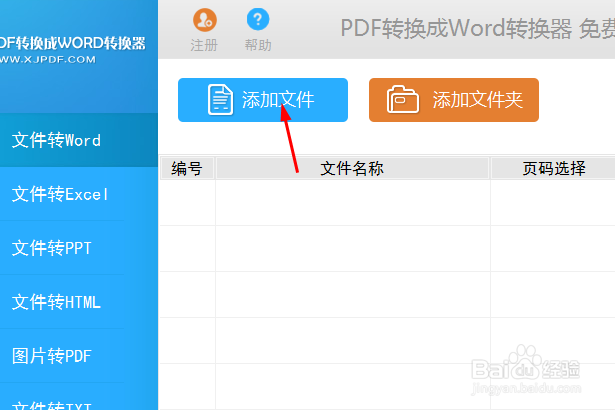Click the 注册 register user icon
This screenshot has height=410, width=615.
click(x=204, y=20)
